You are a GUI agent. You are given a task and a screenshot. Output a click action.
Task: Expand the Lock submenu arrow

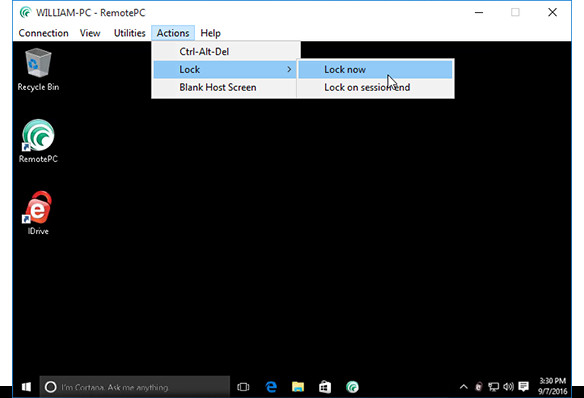[289, 70]
